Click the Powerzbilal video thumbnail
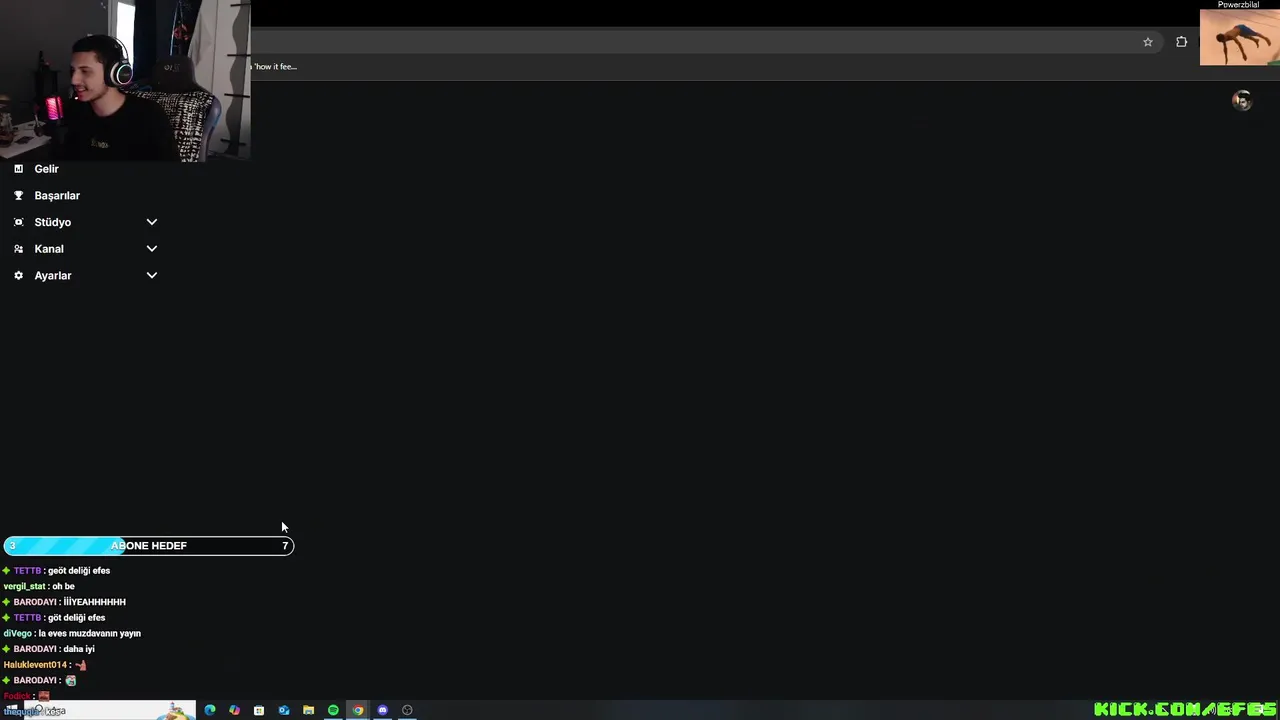 click(x=1239, y=37)
